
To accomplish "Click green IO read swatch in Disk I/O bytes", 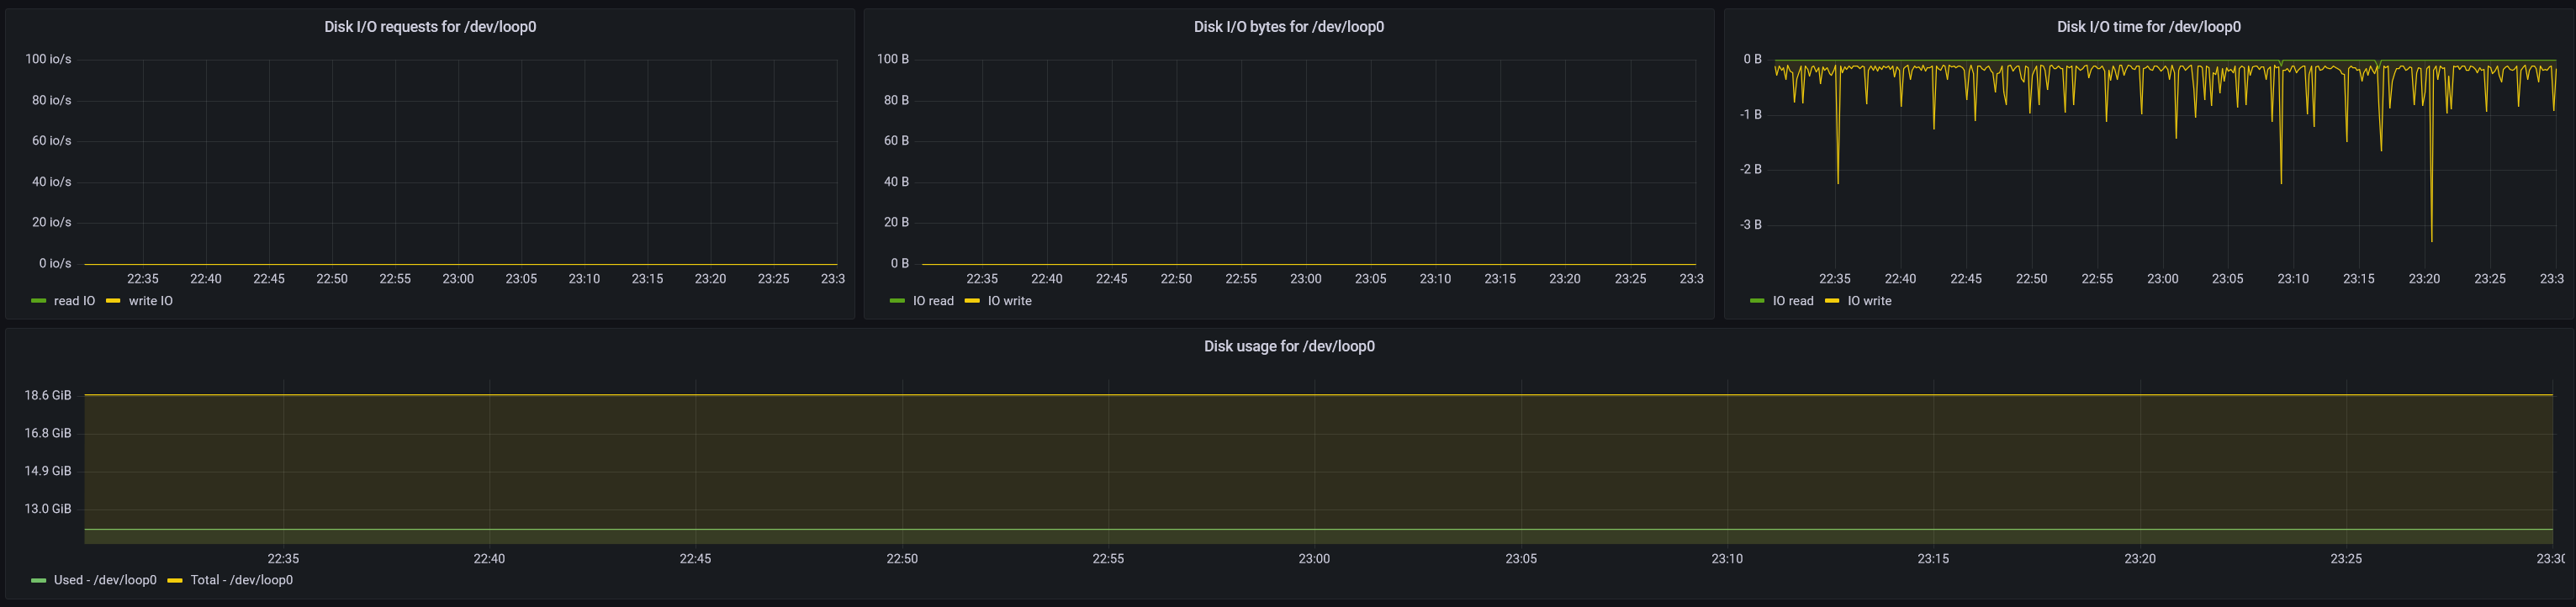I will coord(897,301).
